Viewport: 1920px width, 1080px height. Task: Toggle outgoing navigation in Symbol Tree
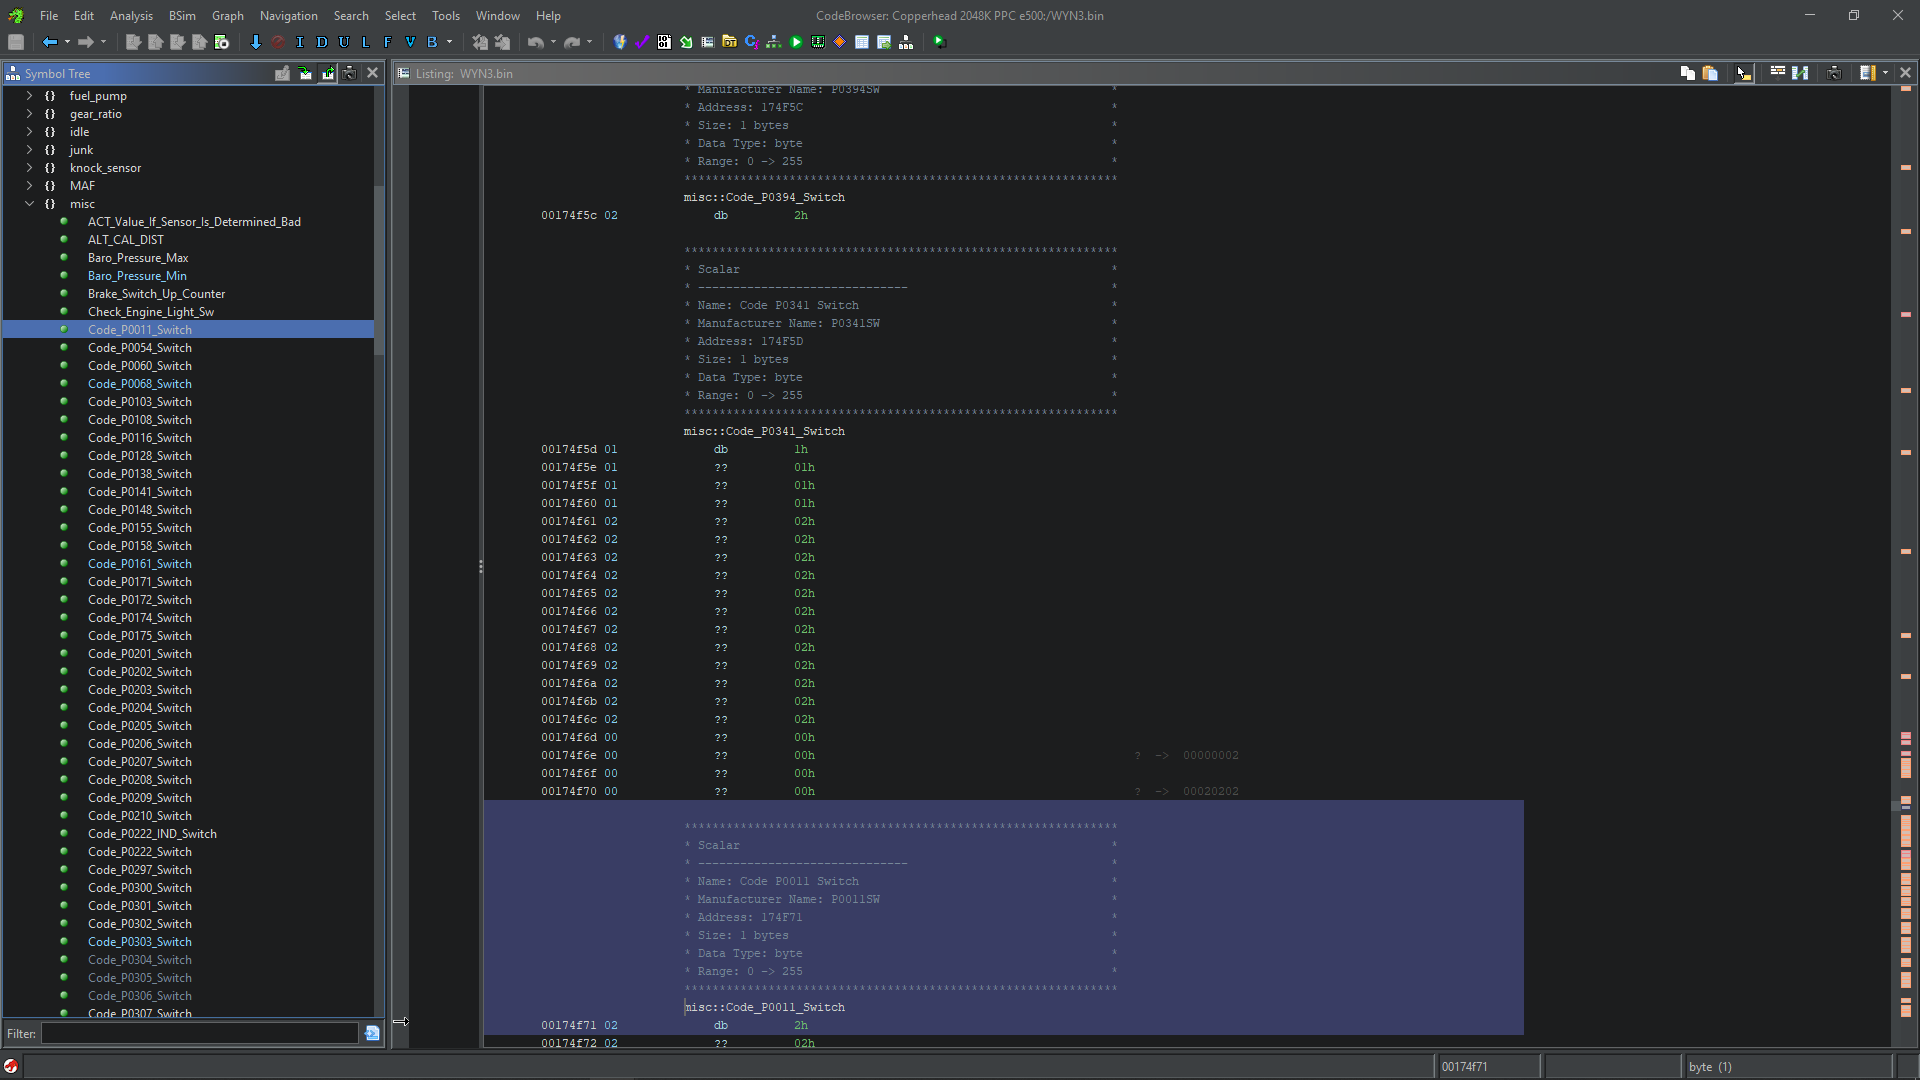[x=327, y=73]
